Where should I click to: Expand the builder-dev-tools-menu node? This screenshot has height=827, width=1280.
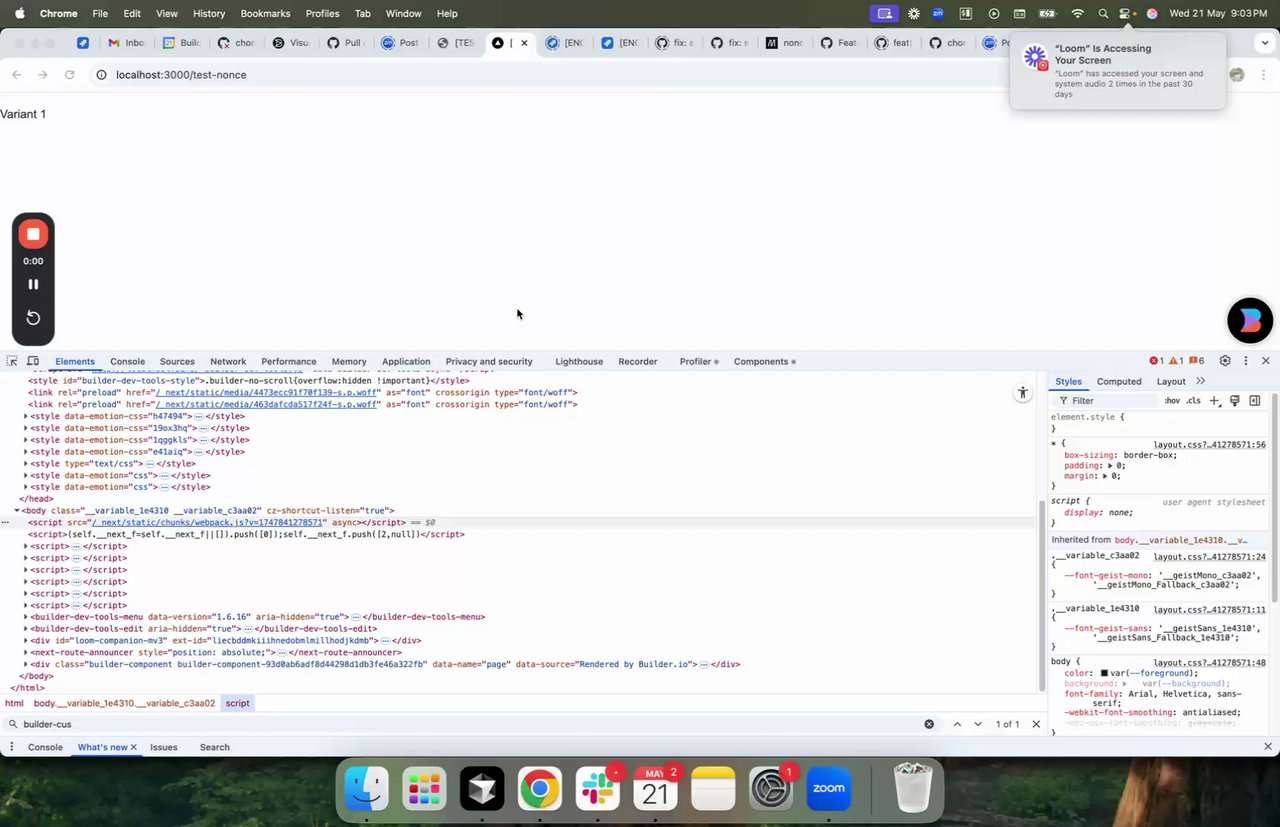(x=25, y=617)
